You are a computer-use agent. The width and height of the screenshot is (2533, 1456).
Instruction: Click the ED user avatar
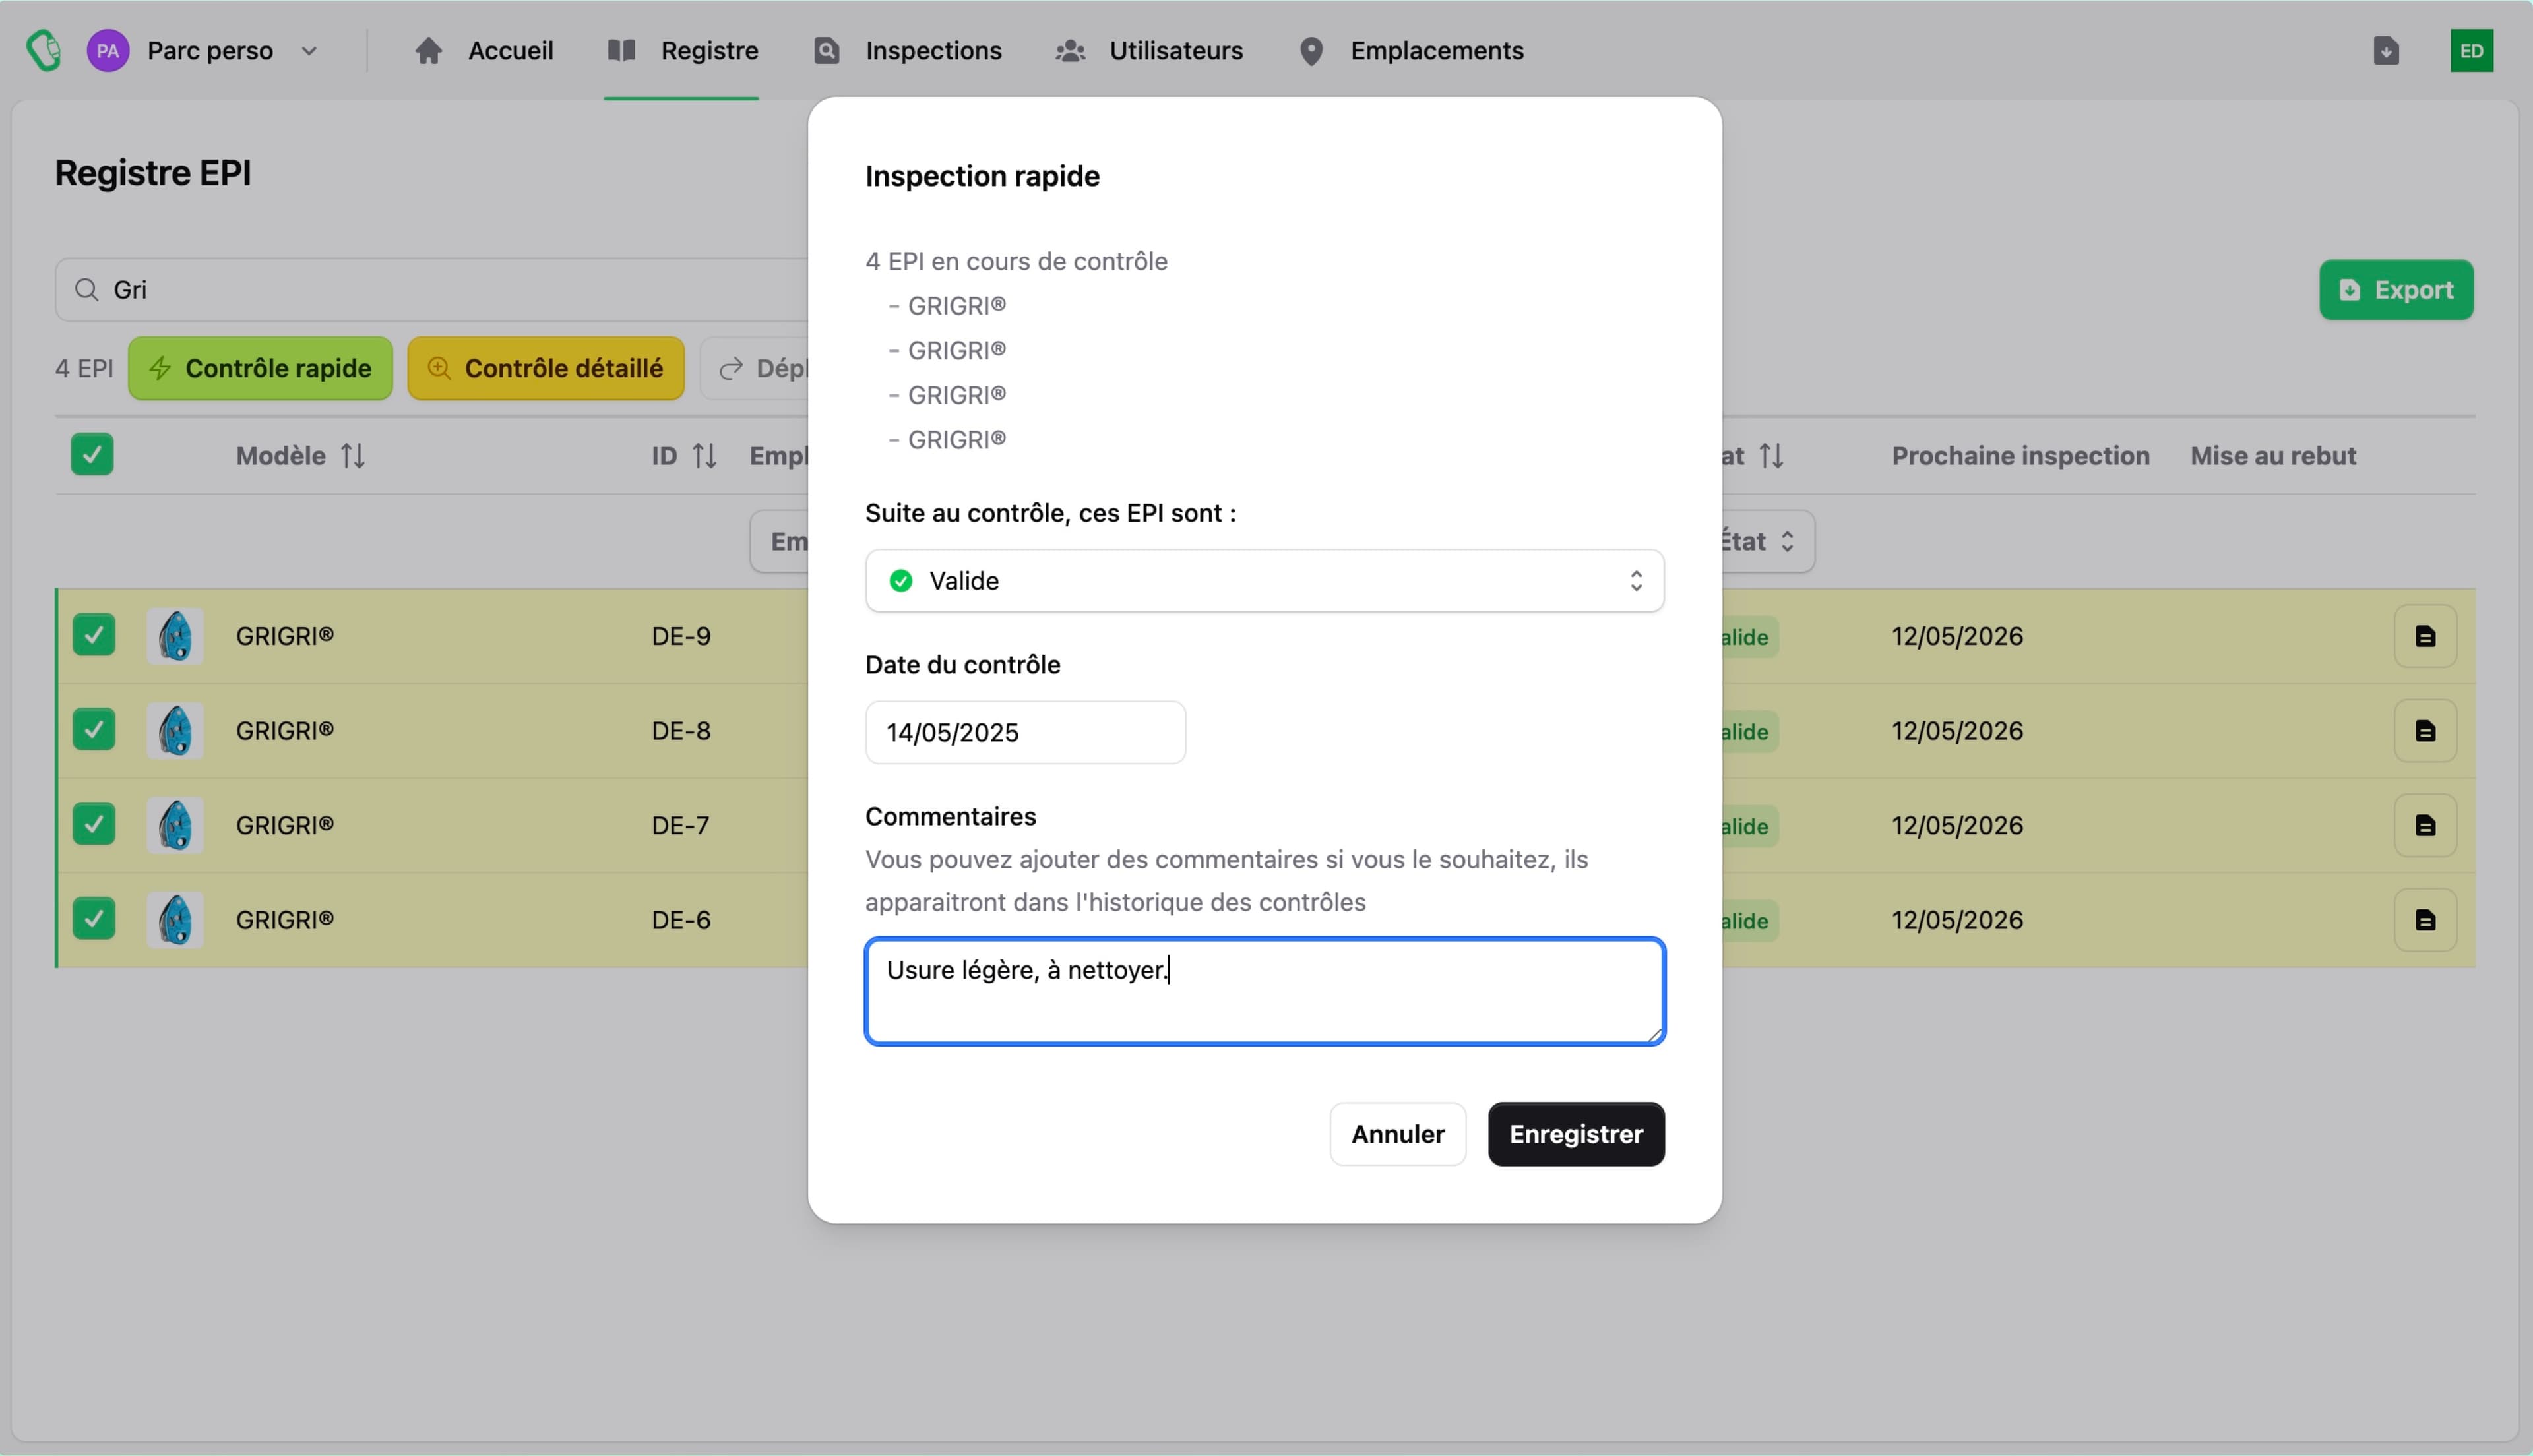pyautogui.click(x=2471, y=50)
